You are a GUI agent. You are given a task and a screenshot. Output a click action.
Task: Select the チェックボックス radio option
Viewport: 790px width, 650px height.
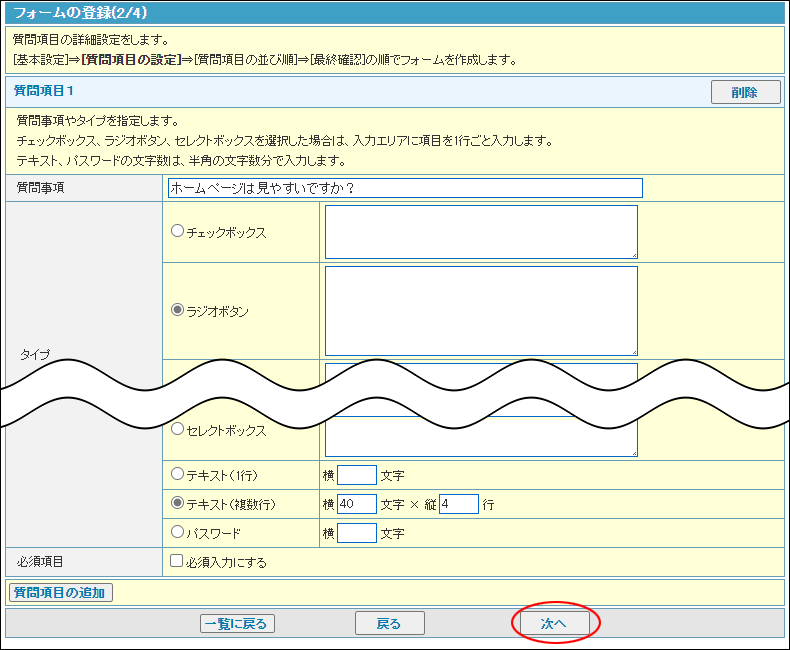click(x=178, y=231)
